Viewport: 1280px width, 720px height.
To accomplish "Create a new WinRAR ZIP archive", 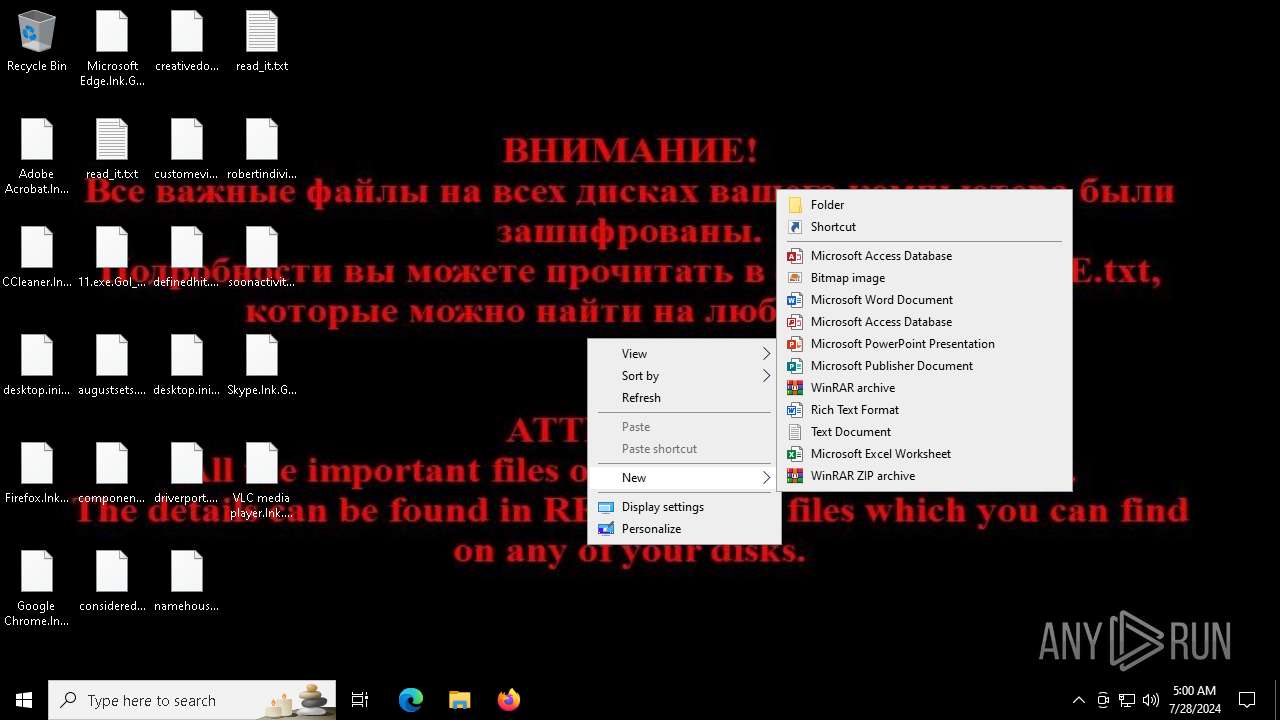I will pos(924,476).
